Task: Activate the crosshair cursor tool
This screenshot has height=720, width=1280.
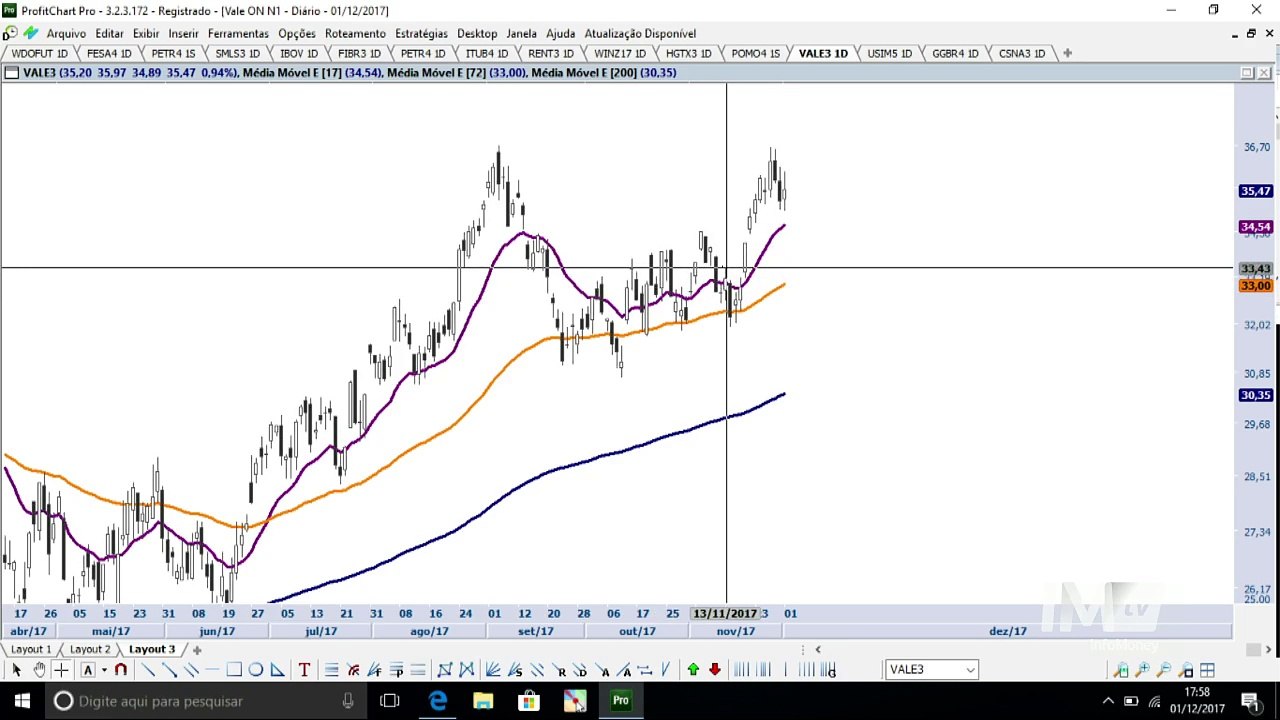Action: click(x=61, y=670)
